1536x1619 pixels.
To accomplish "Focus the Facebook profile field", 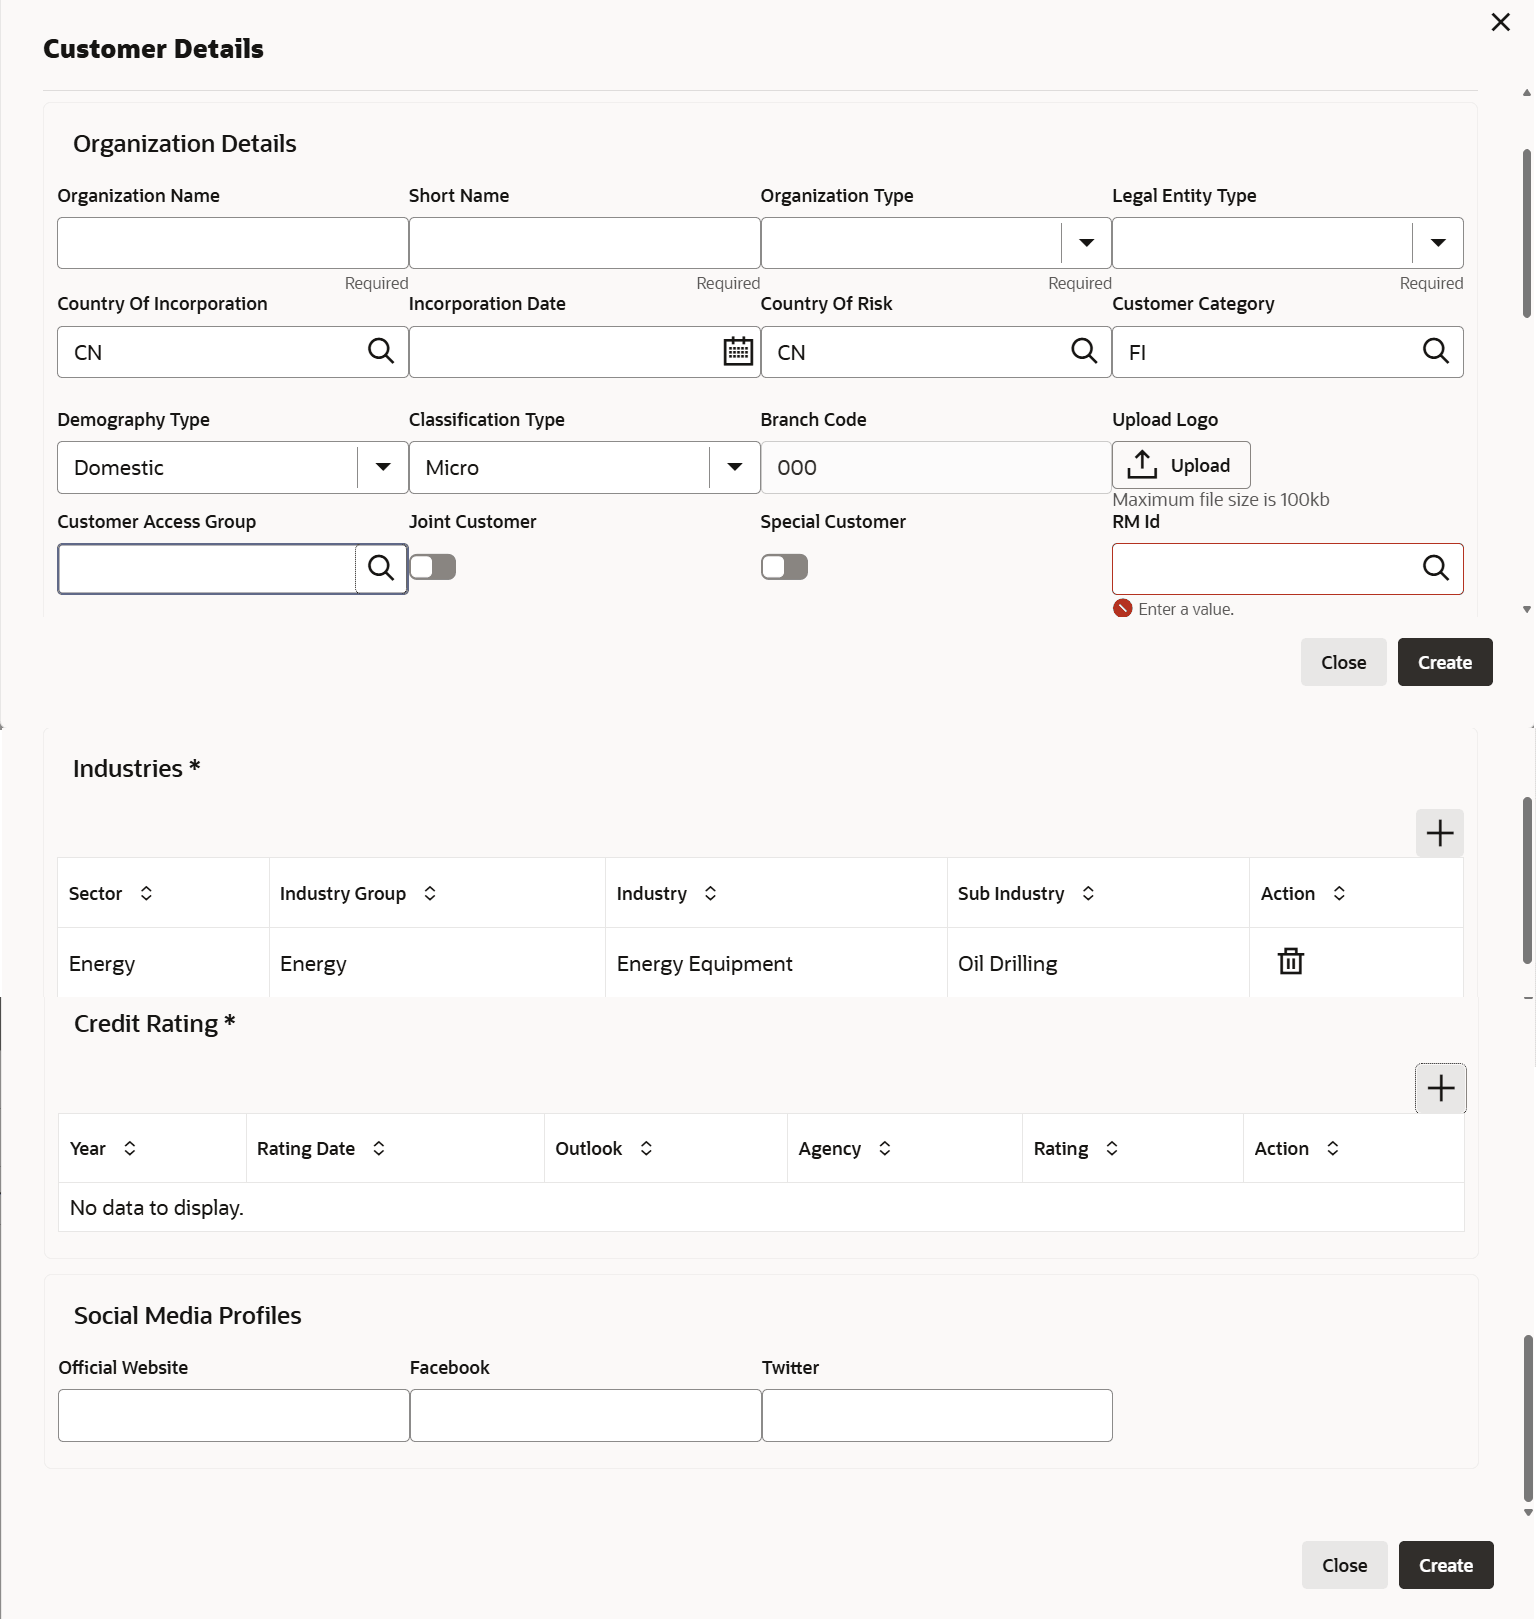I will [586, 1415].
